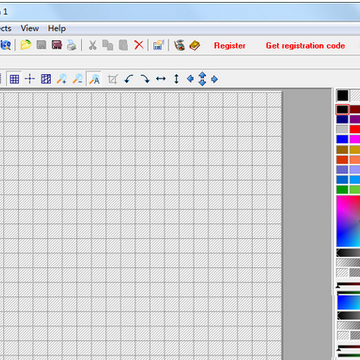Click Get registration code link
This screenshot has width=360, height=360.
[x=305, y=46]
